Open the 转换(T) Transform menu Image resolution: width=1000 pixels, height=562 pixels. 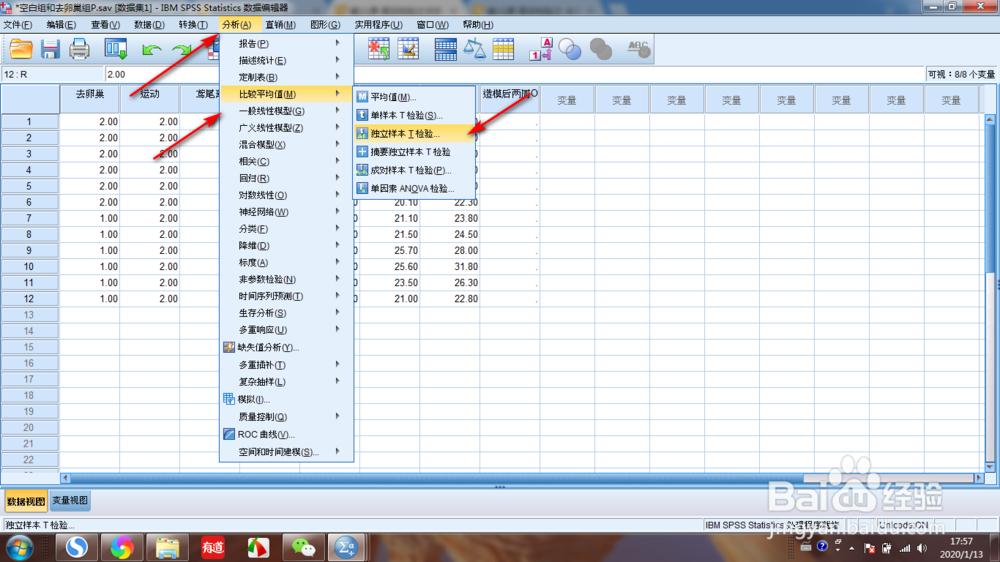pyautogui.click(x=193, y=24)
